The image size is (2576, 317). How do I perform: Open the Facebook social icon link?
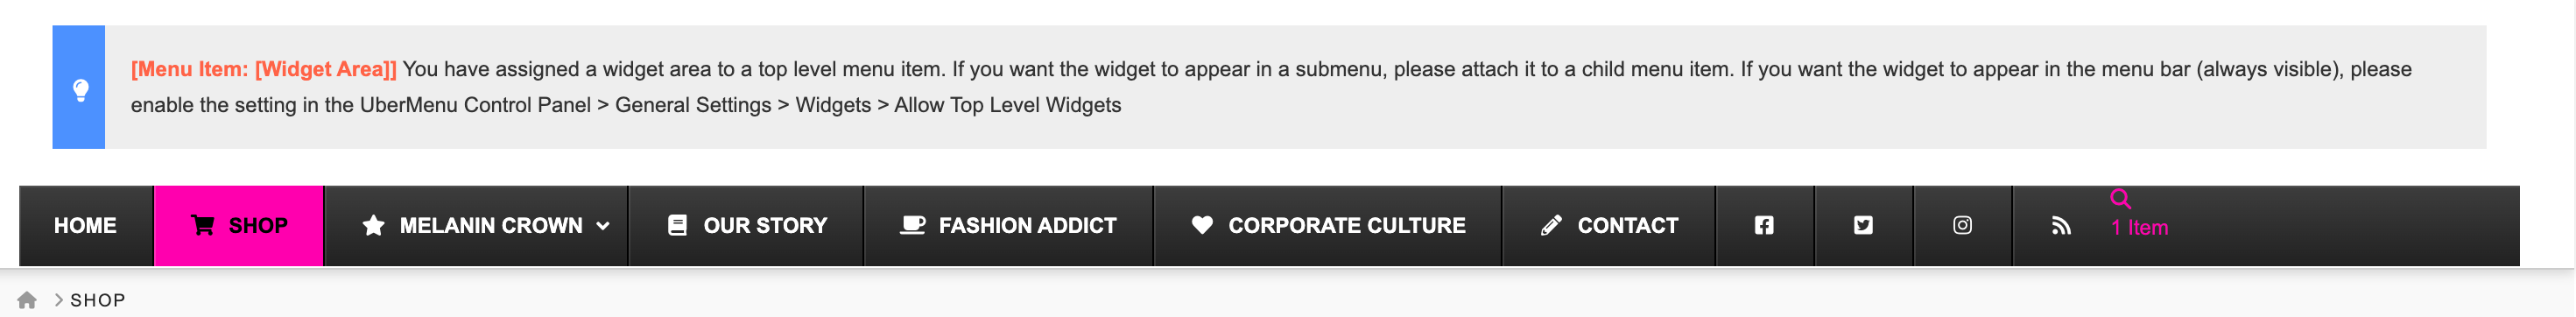[x=1764, y=226]
